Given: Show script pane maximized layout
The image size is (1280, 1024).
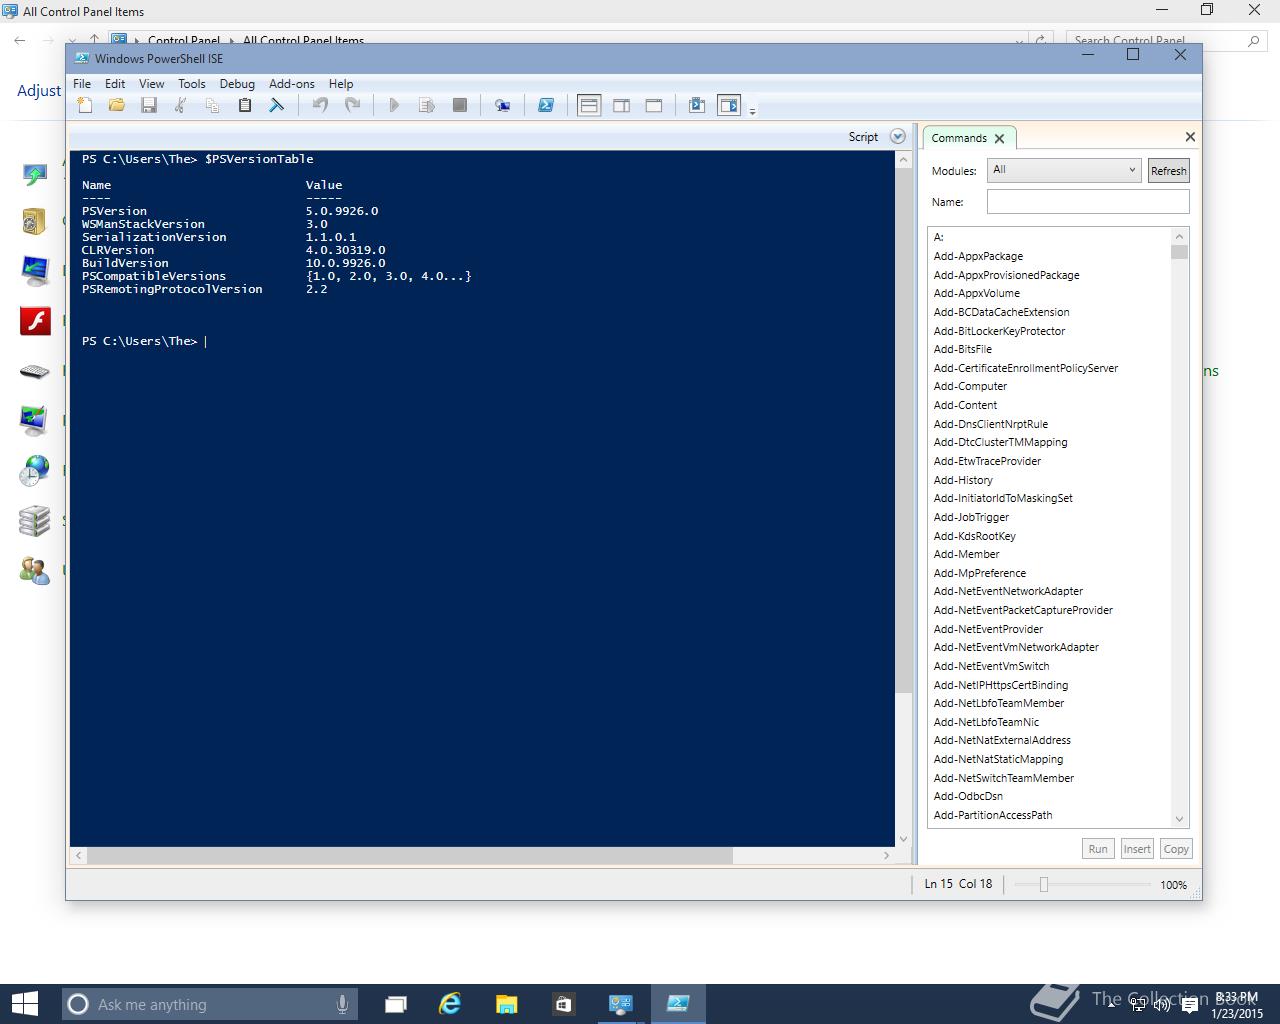Looking at the screenshot, I should pos(654,105).
